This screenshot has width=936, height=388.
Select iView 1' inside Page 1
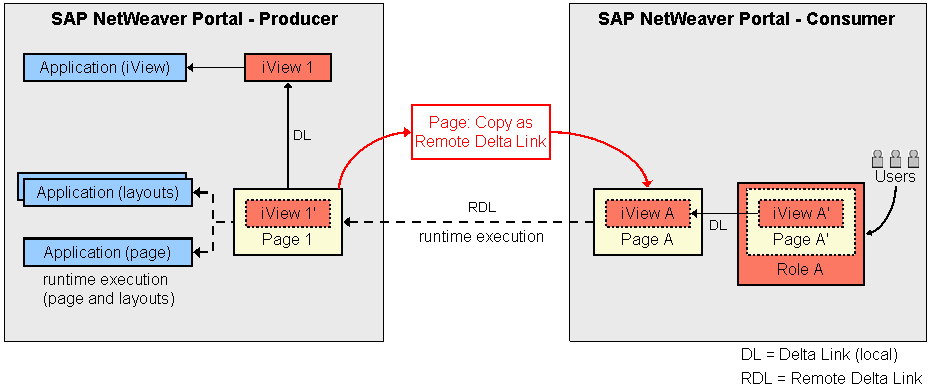[288, 214]
